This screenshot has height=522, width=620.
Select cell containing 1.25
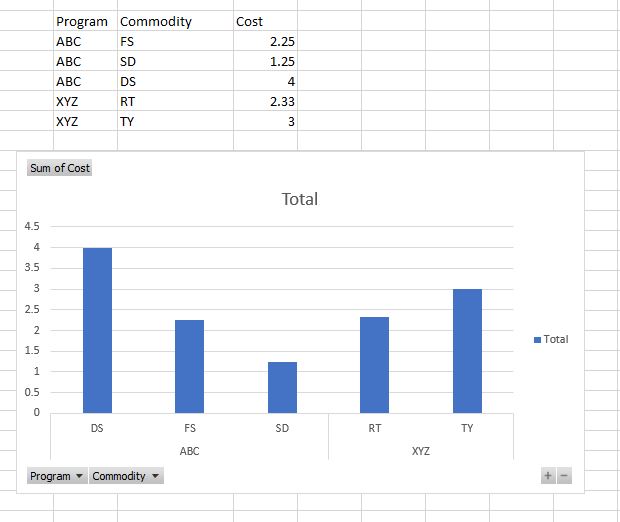point(265,61)
